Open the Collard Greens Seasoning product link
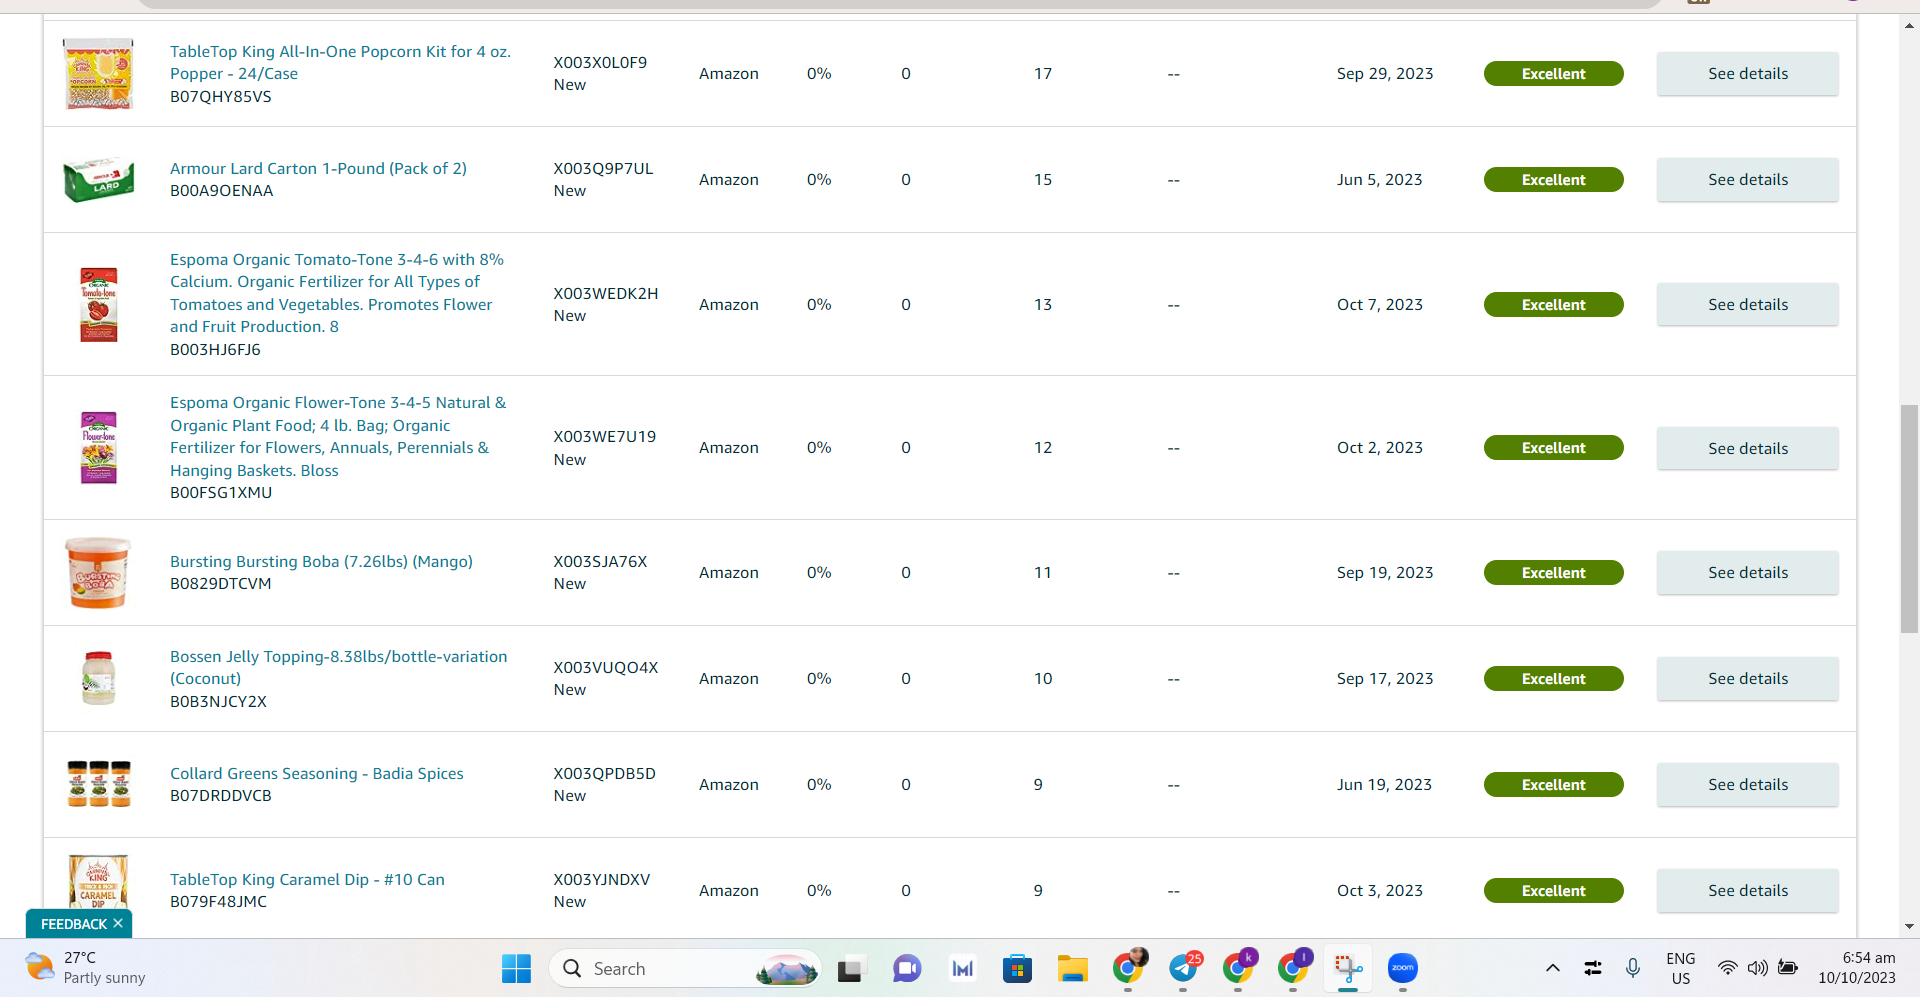The width and height of the screenshot is (1920, 997). tap(316, 773)
